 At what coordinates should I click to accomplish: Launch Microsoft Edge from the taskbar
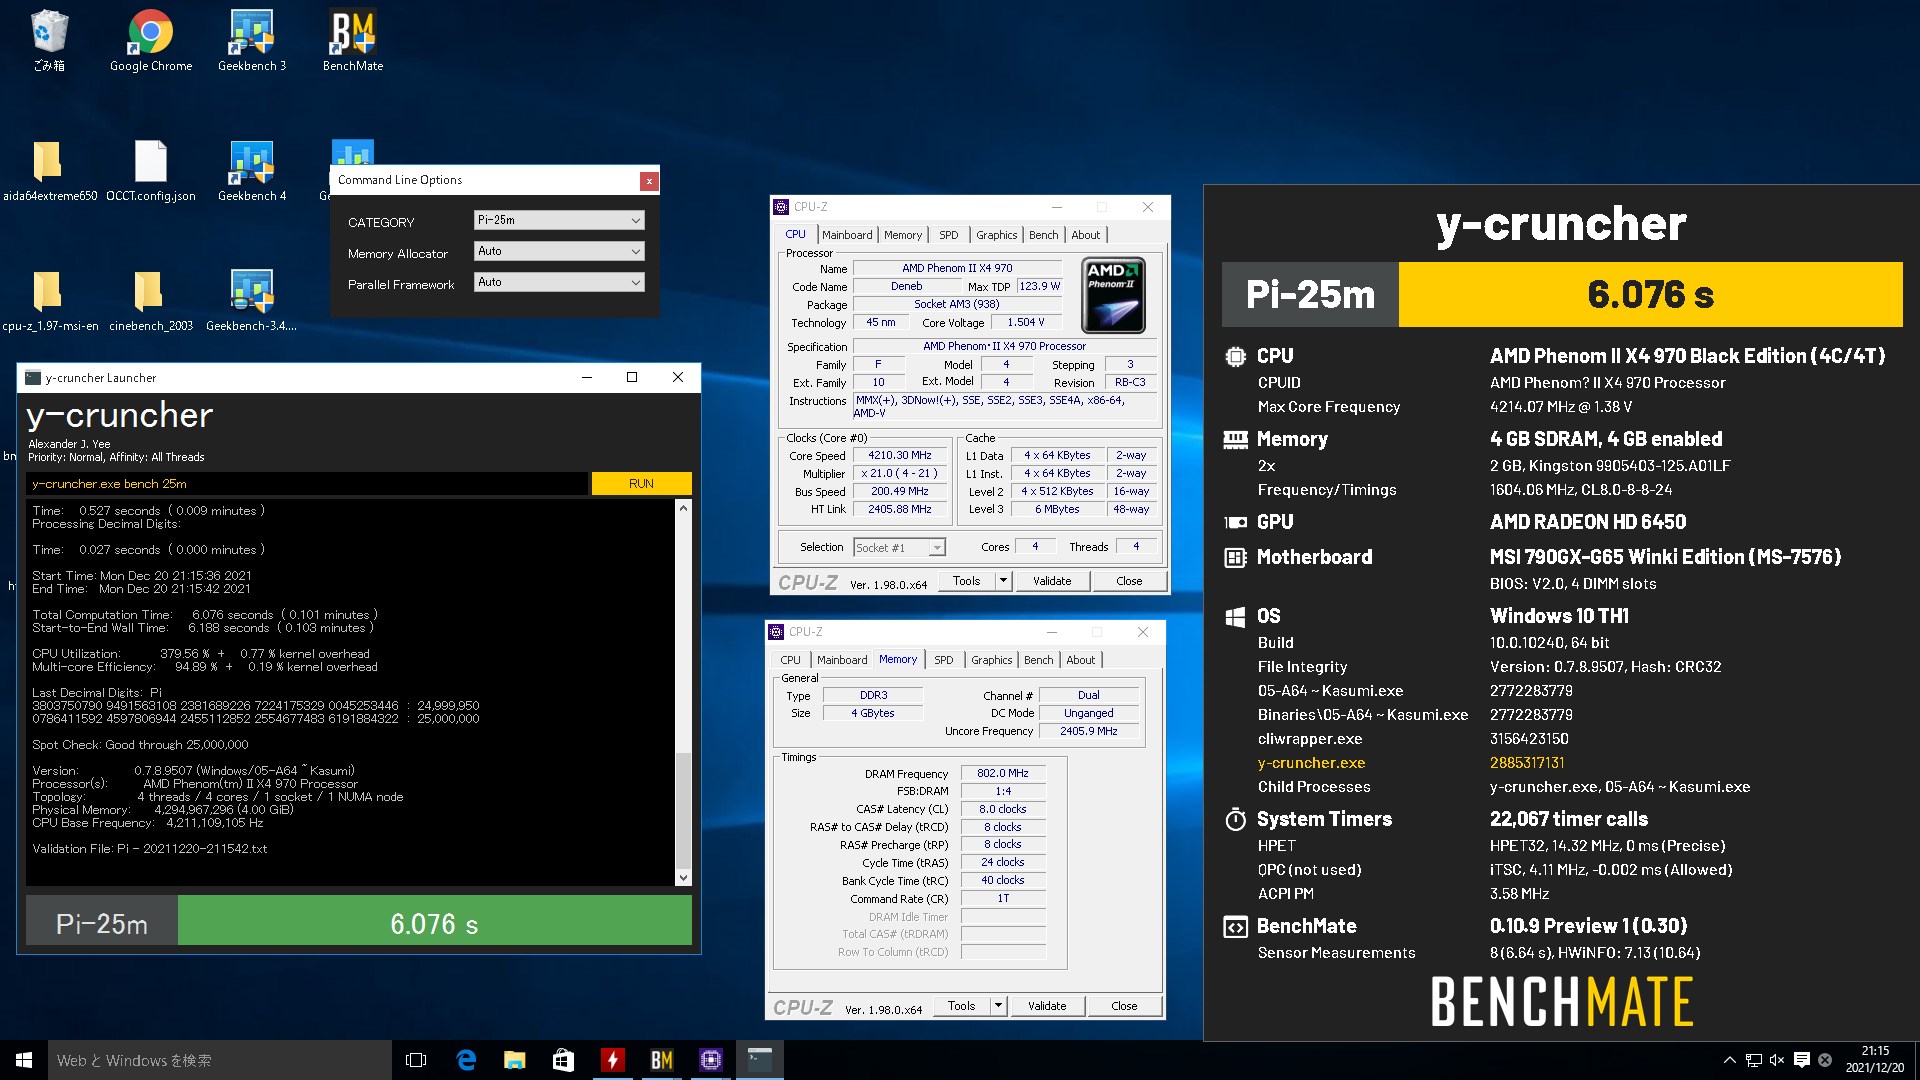pos(466,1060)
